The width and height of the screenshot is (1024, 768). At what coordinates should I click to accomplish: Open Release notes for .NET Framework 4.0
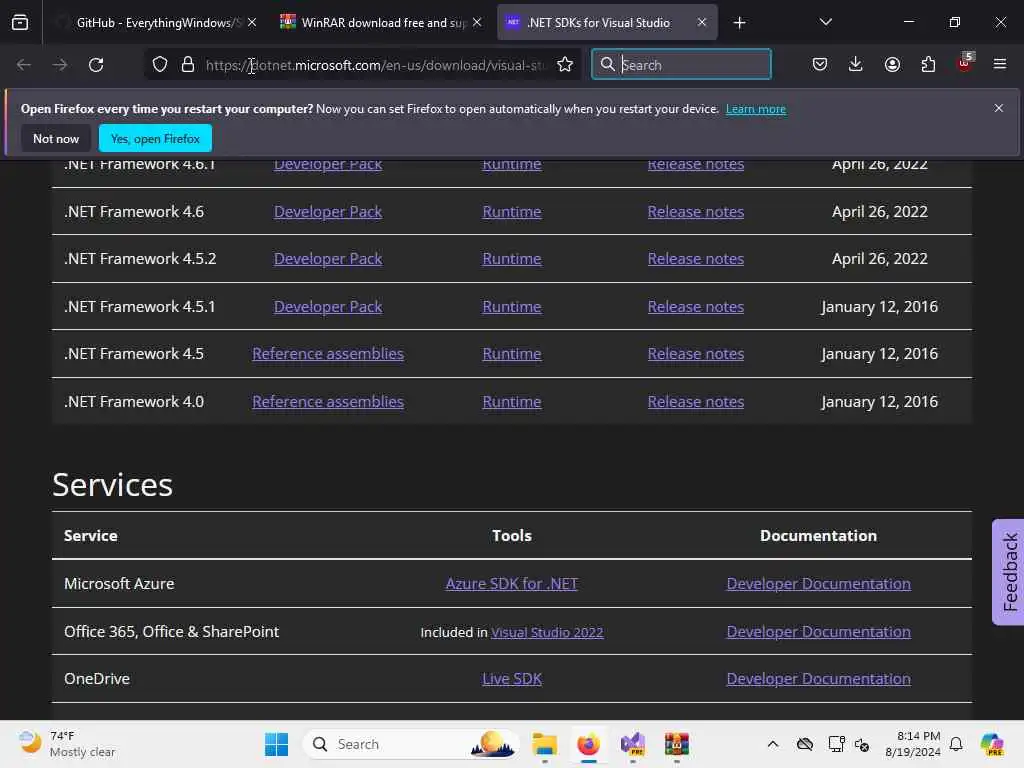click(x=696, y=402)
